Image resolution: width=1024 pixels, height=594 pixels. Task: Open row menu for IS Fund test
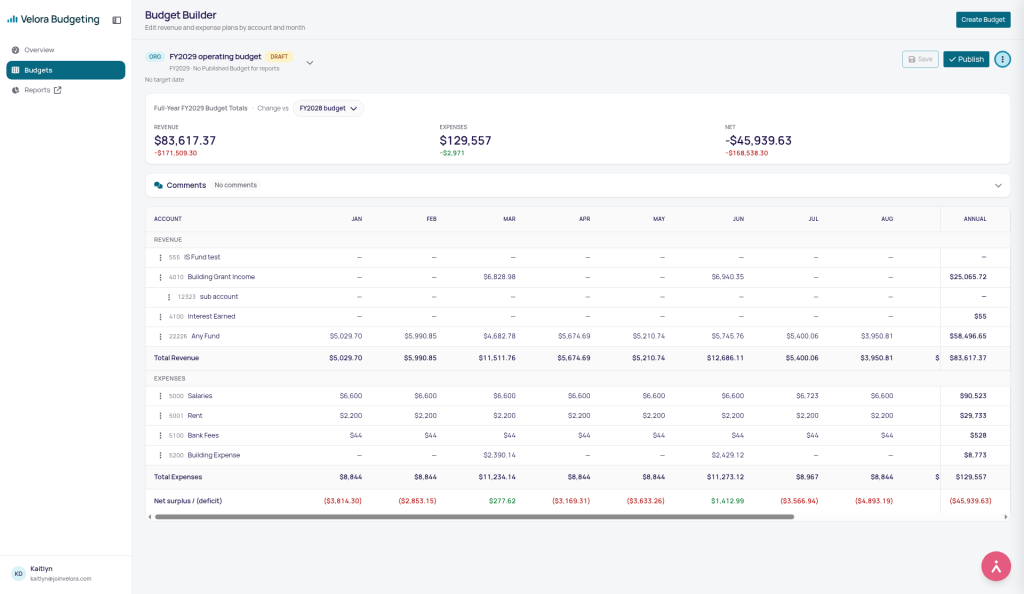(x=161, y=258)
